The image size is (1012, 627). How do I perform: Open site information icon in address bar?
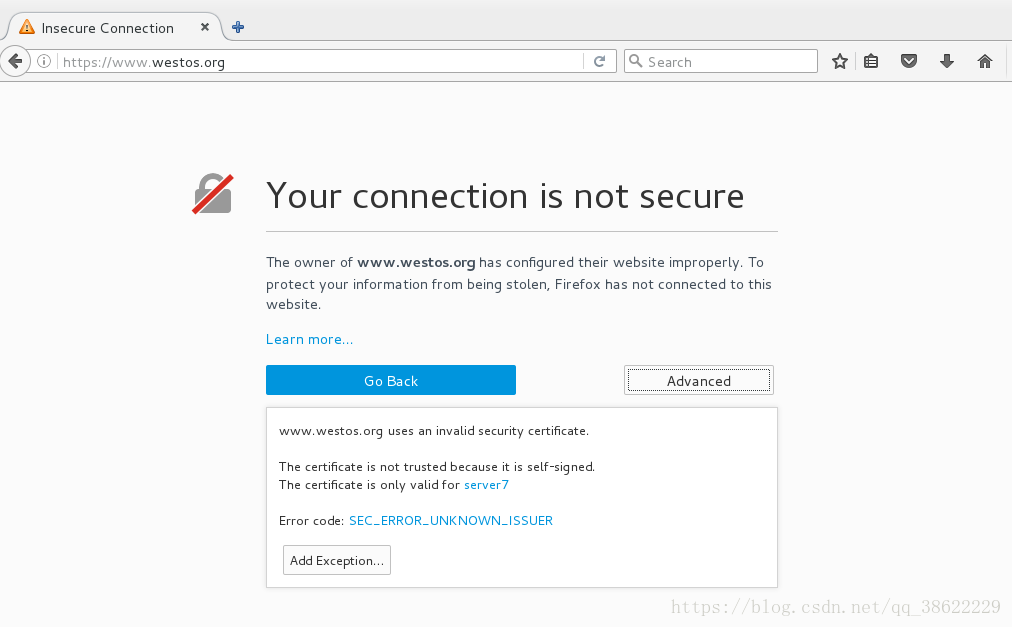pyautogui.click(x=44, y=61)
